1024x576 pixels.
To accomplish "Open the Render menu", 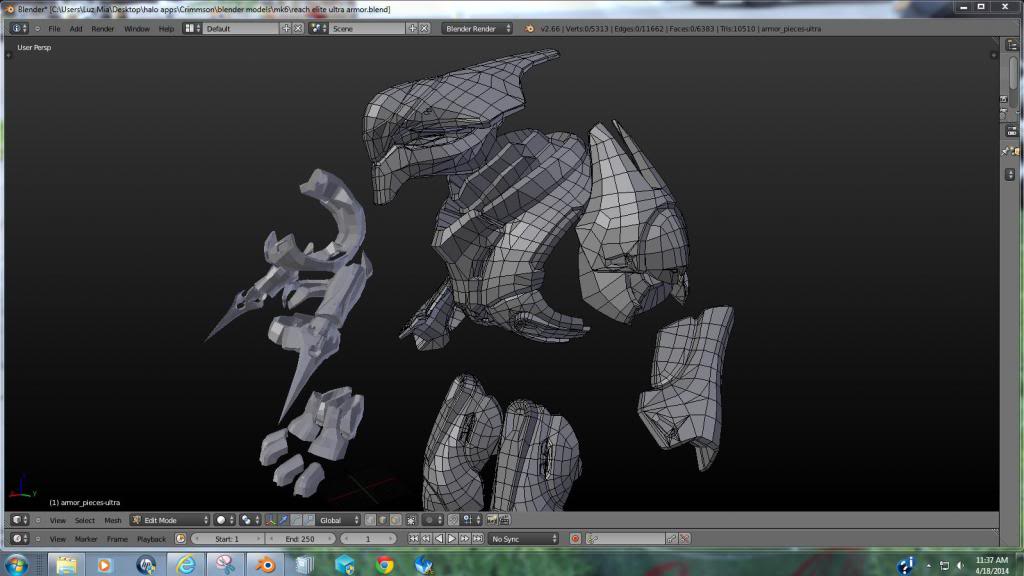I will (x=103, y=29).
